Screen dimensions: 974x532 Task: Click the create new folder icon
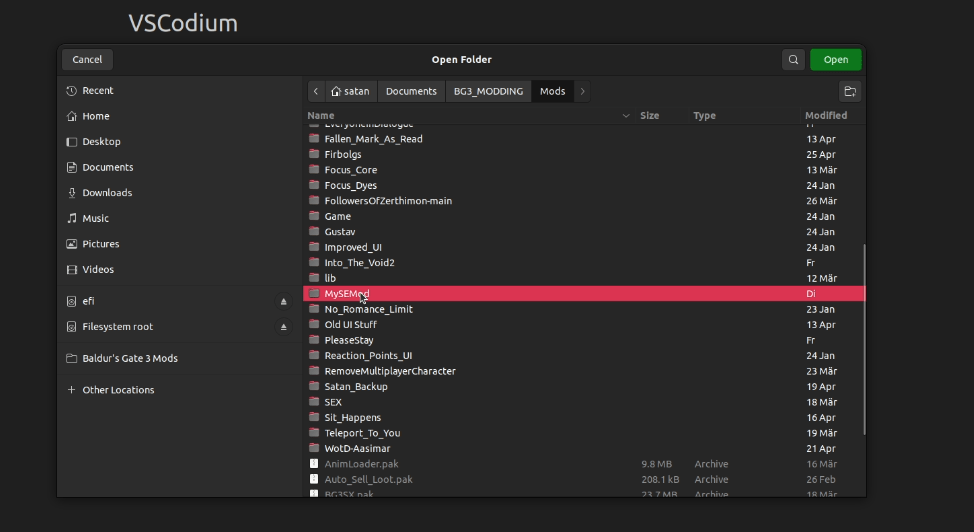coord(850,91)
